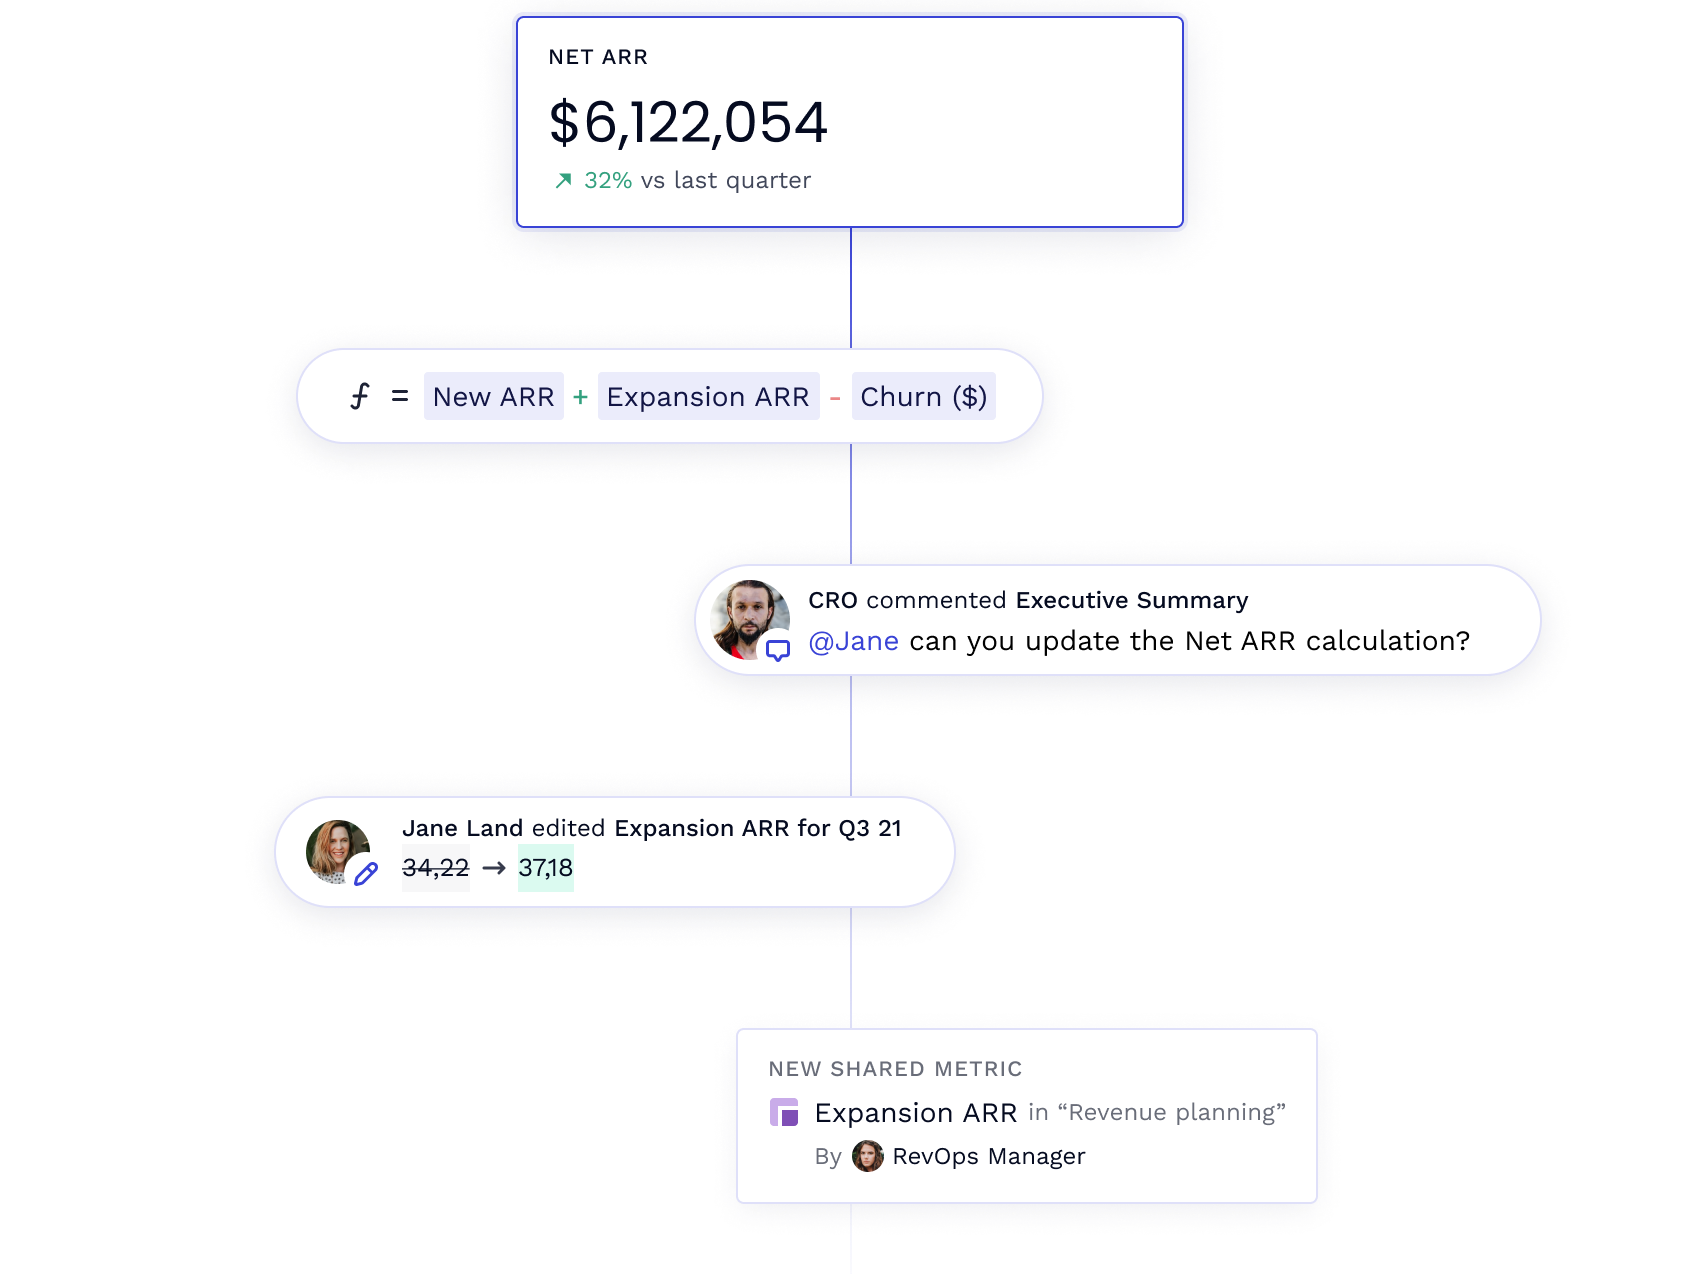Click Jane Land's profile avatar
Screen dimensions: 1700x1274
pyautogui.click(x=337, y=849)
